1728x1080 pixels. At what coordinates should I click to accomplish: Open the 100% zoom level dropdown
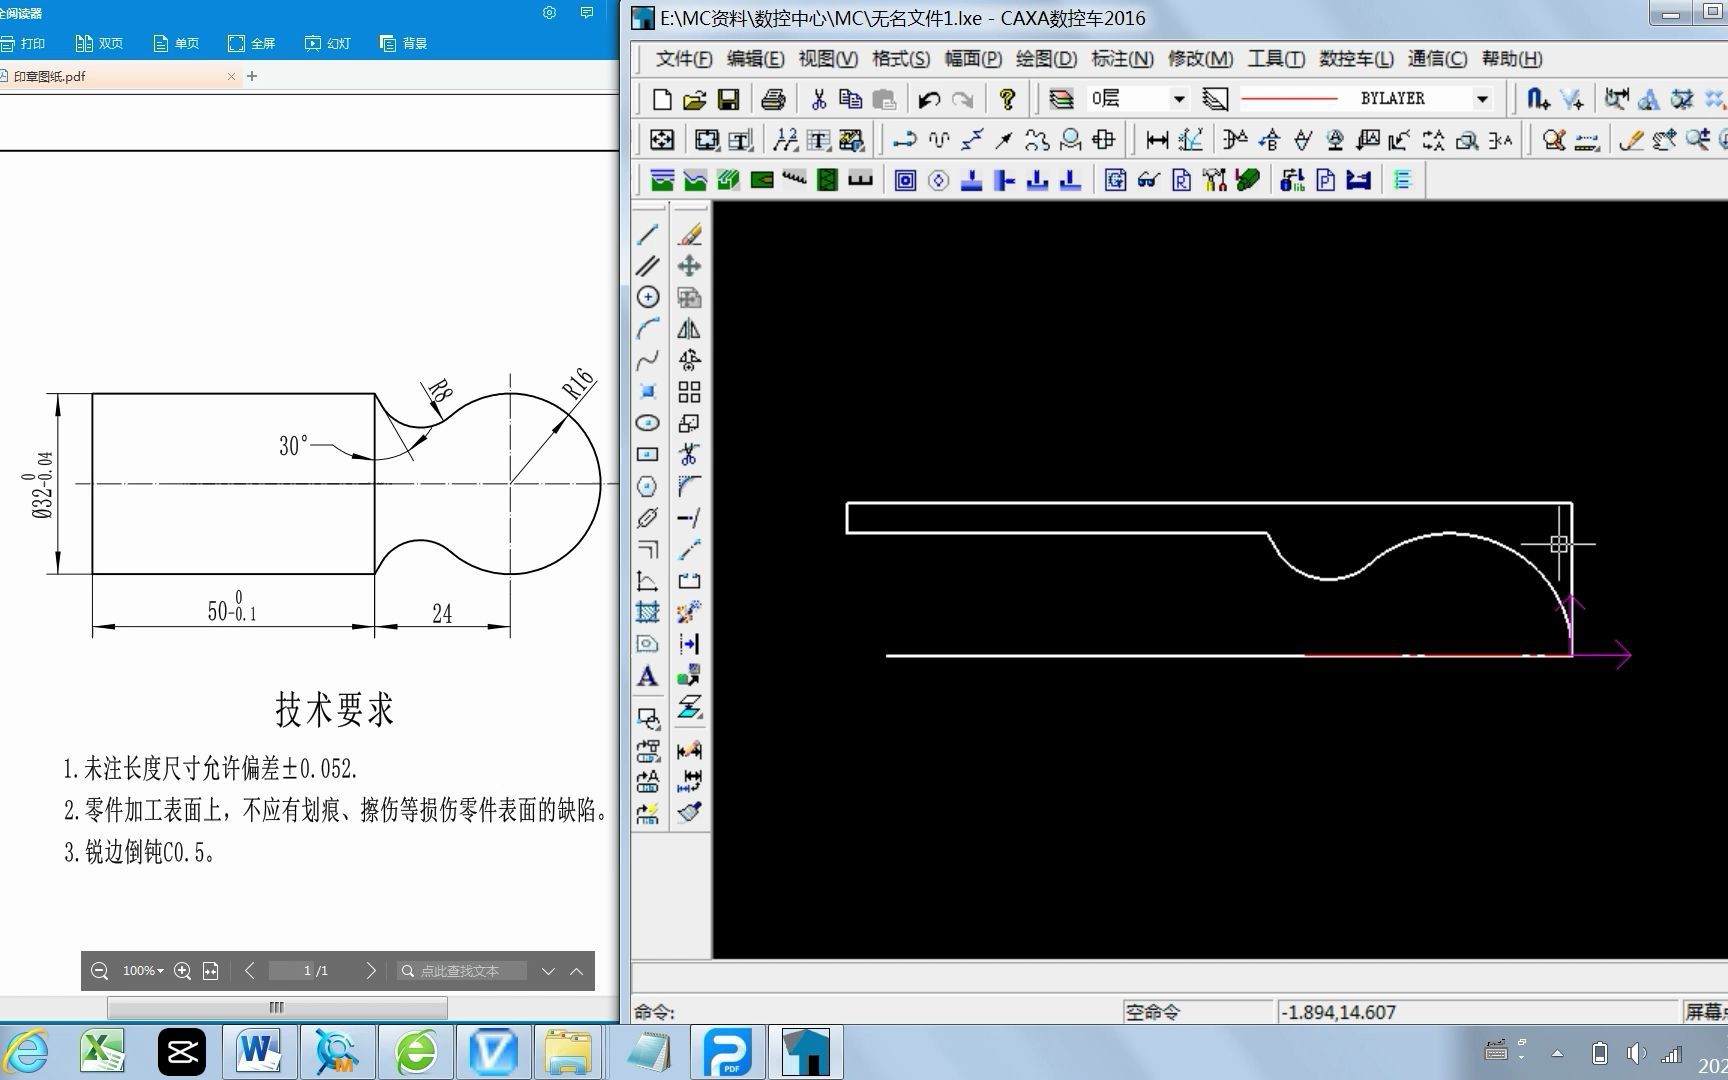(x=143, y=971)
